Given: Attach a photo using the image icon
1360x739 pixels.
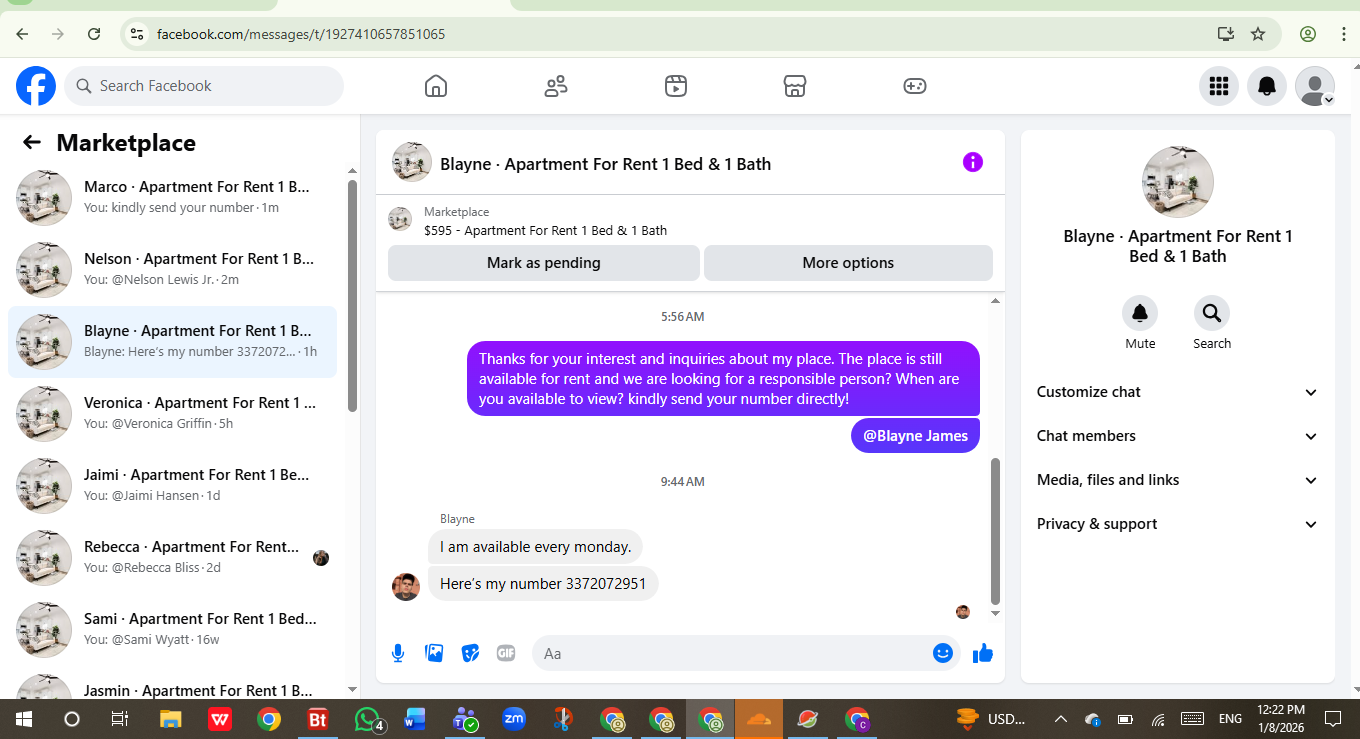Looking at the screenshot, I should tap(434, 653).
